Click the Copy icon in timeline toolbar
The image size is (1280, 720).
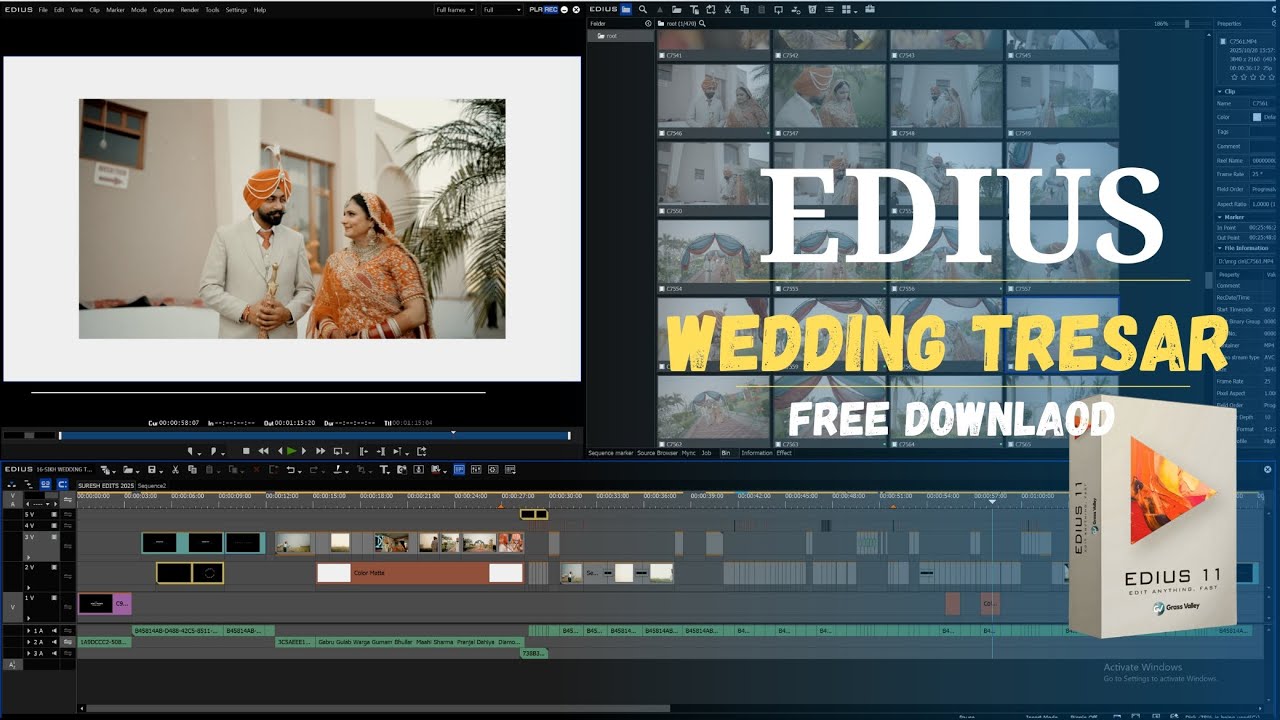point(192,469)
